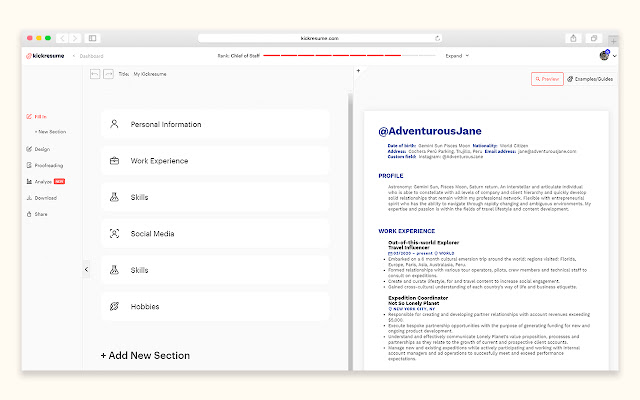Click the Download arrow icon
Screen dimensions: 640x400
29,198
